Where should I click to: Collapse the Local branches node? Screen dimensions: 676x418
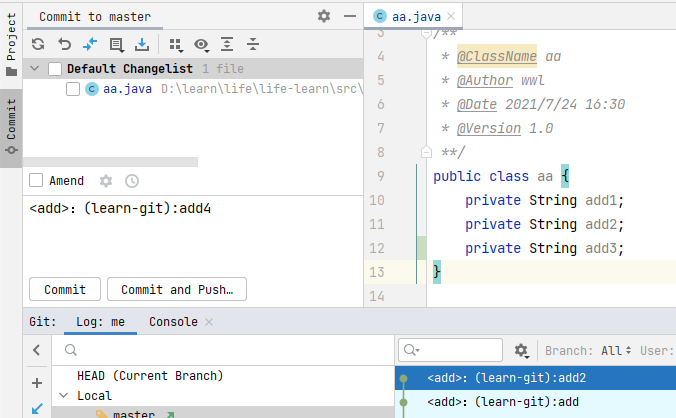point(65,396)
